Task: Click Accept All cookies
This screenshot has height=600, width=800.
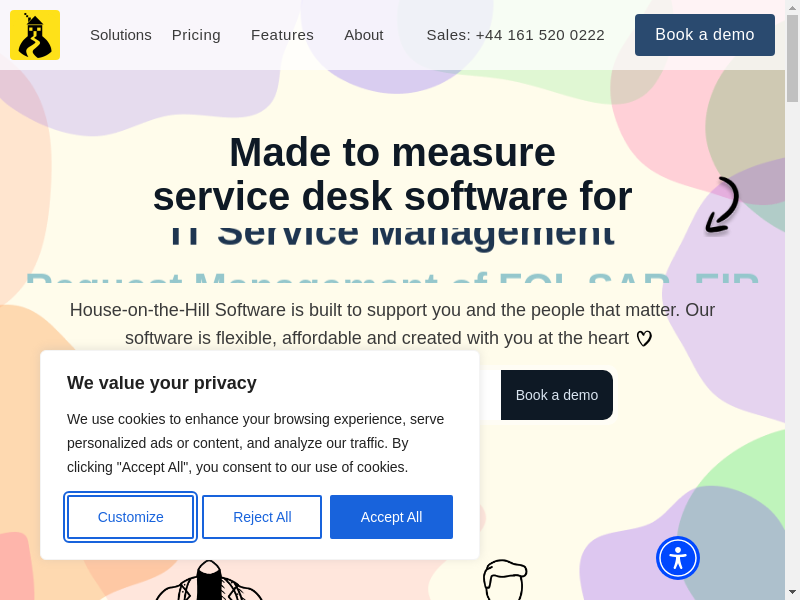Action: coord(391,517)
